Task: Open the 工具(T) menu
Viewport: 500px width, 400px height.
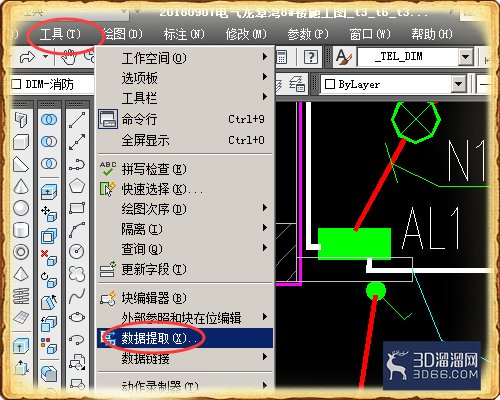Action: pyautogui.click(x=60, y=34)
